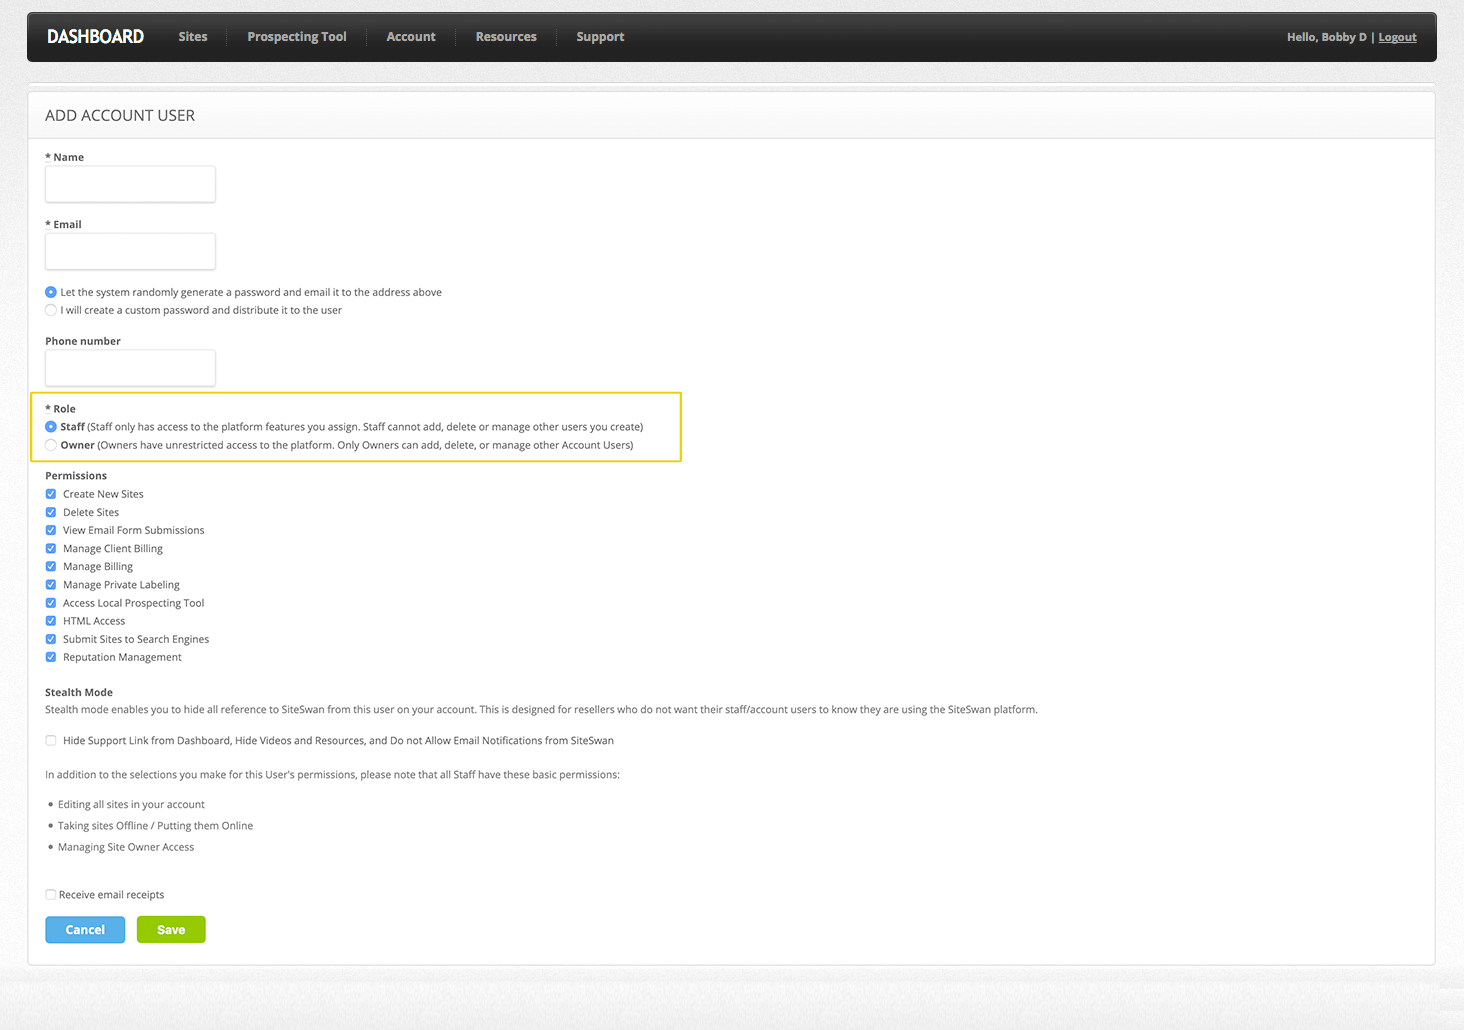The height and width of the screenshot is (1030, 1464).
Task: Toggle the HTML Access checkbox
Action: [x=51, y=621]
